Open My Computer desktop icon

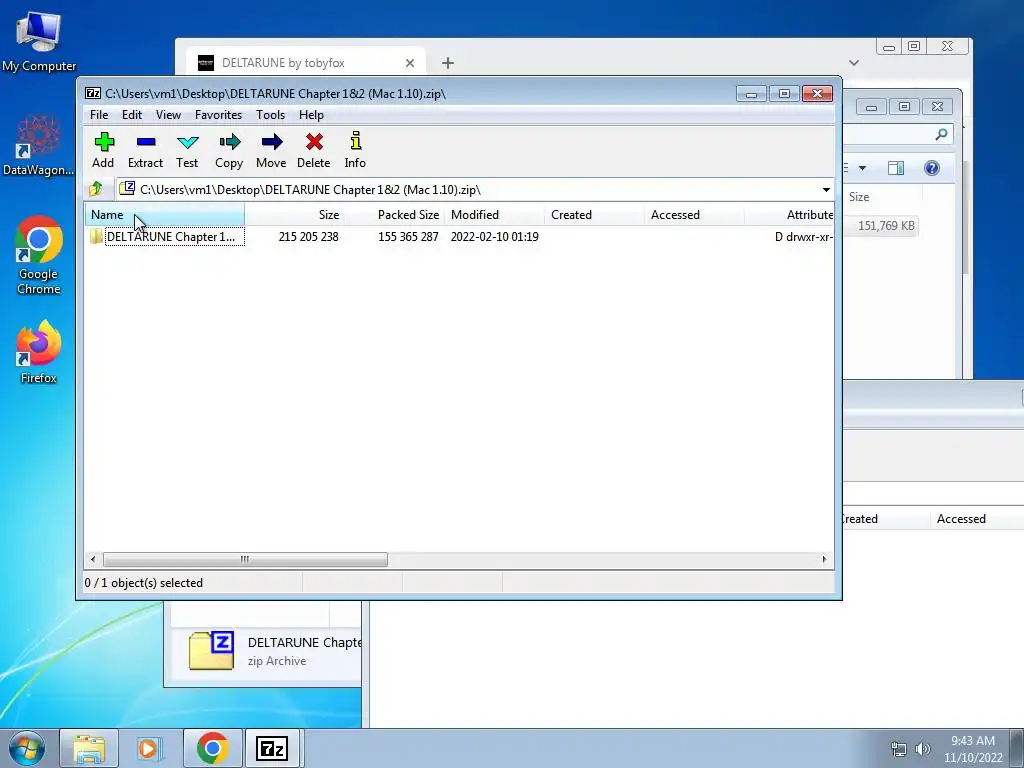coord(39,42)
